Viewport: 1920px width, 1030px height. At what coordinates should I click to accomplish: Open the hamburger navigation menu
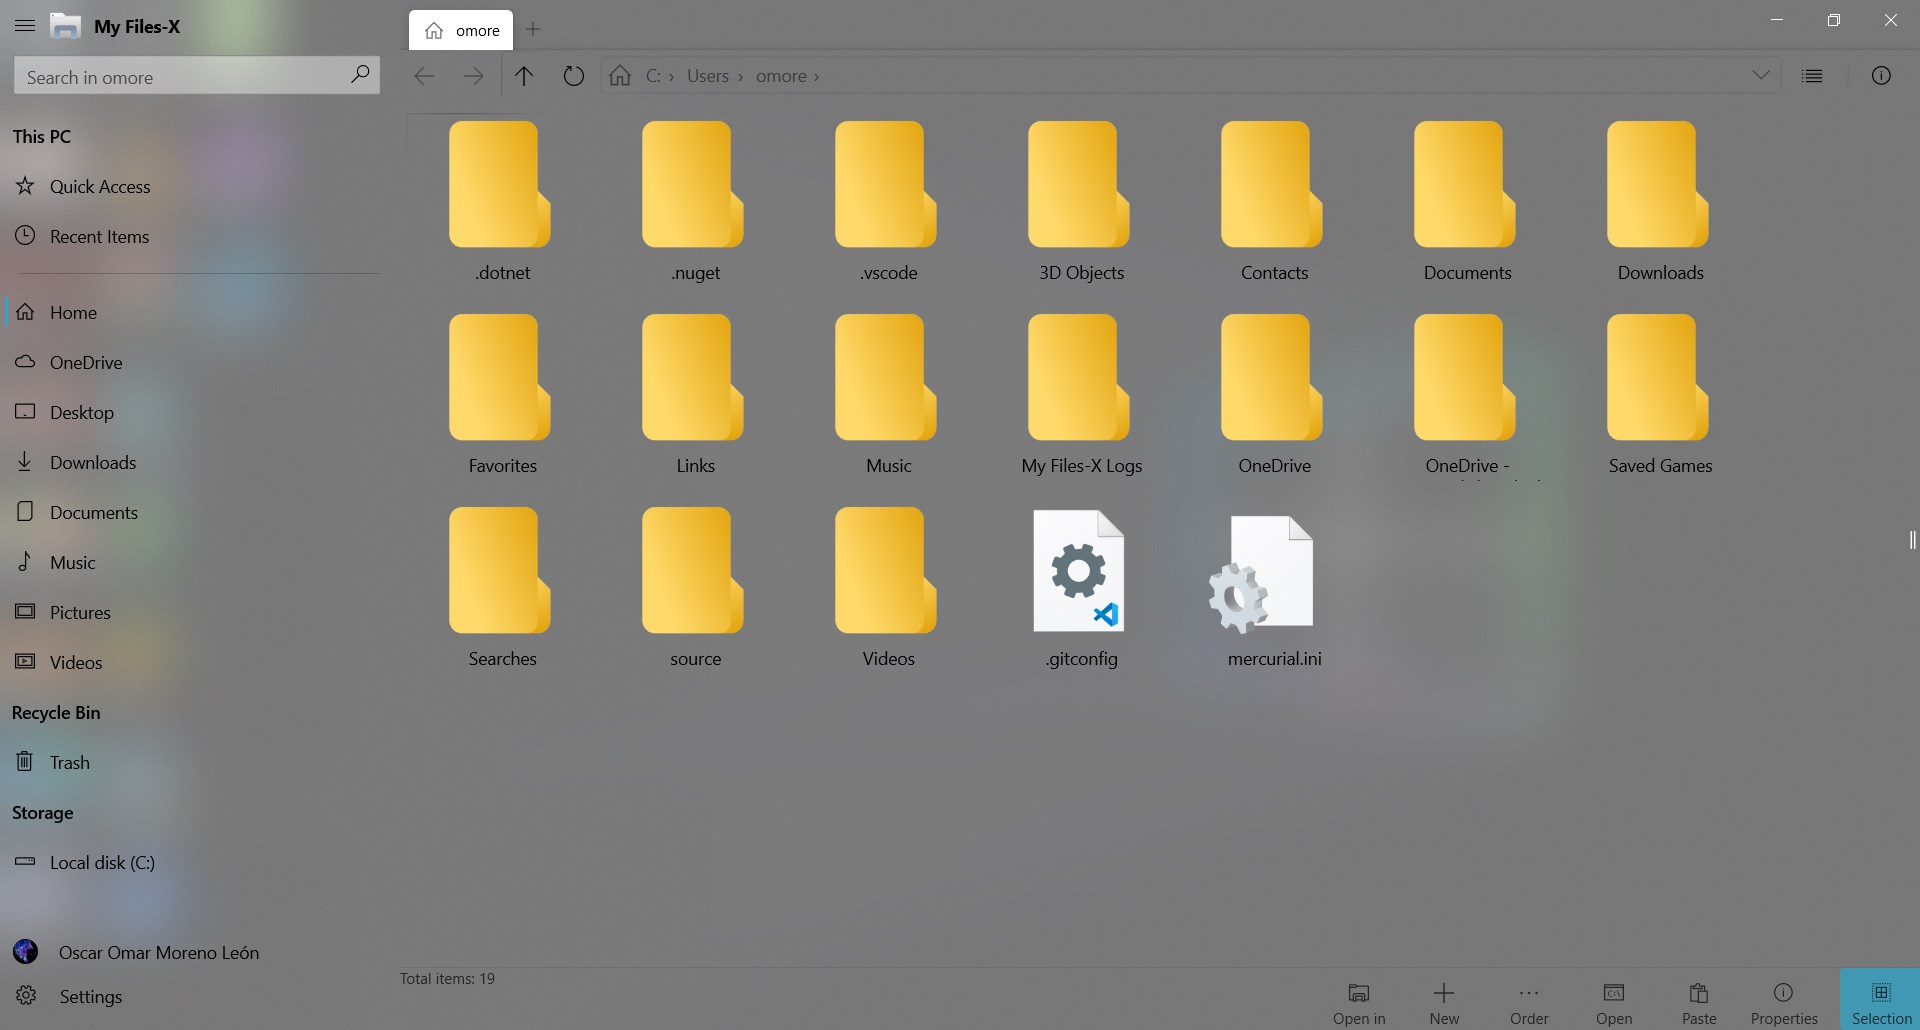[x=25, y=26]
